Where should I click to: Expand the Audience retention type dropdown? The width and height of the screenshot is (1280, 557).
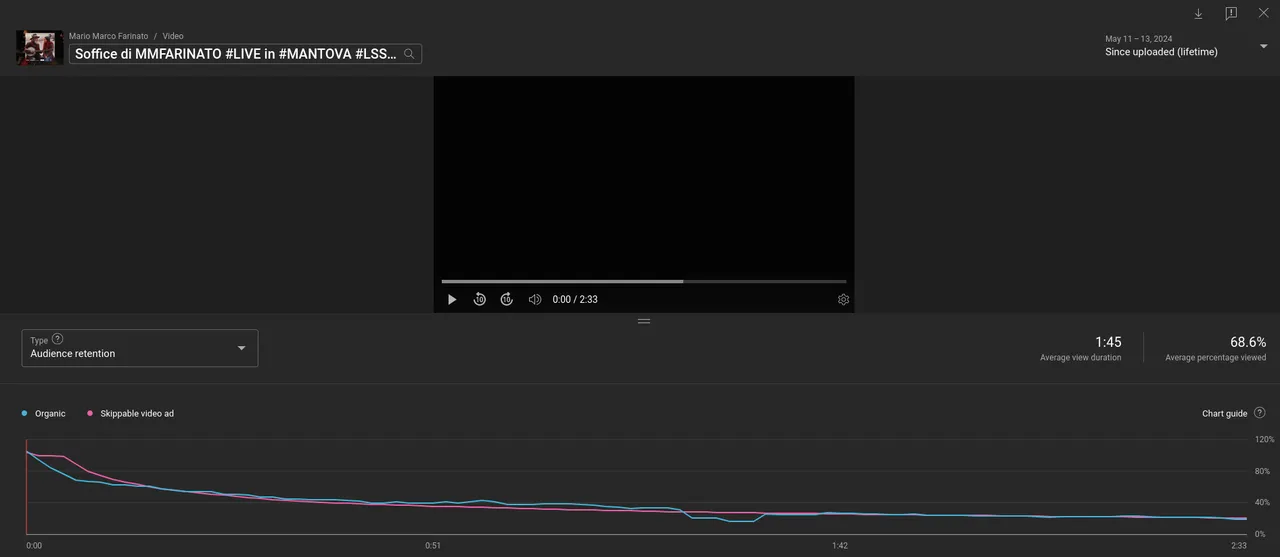point(140,348)
